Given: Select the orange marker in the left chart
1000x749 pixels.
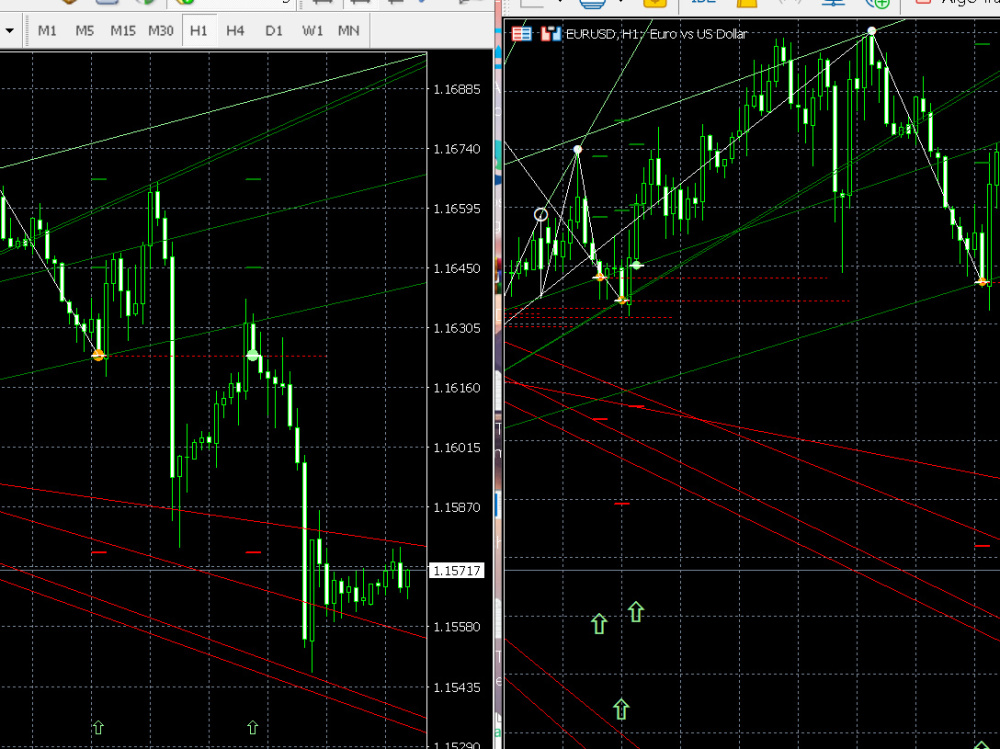Looking at the screenshot, I should (98, 355).
